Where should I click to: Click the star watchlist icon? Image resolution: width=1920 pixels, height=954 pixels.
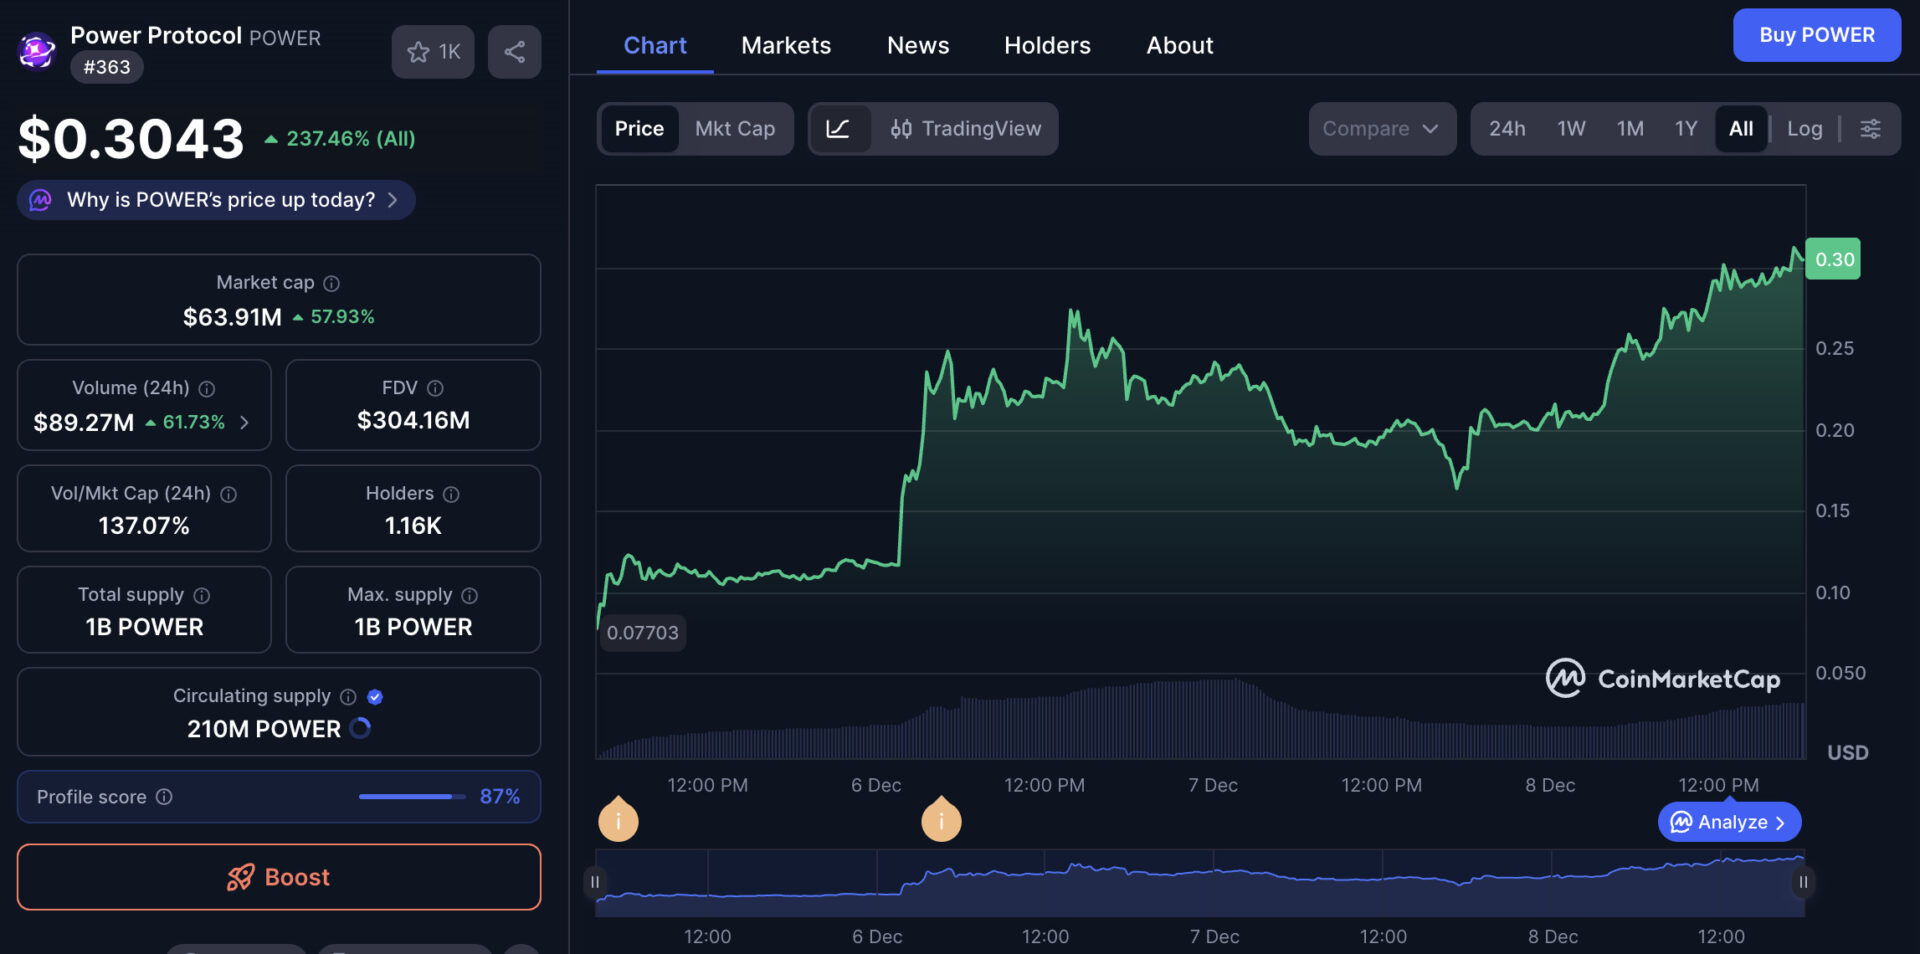point(419,52)
